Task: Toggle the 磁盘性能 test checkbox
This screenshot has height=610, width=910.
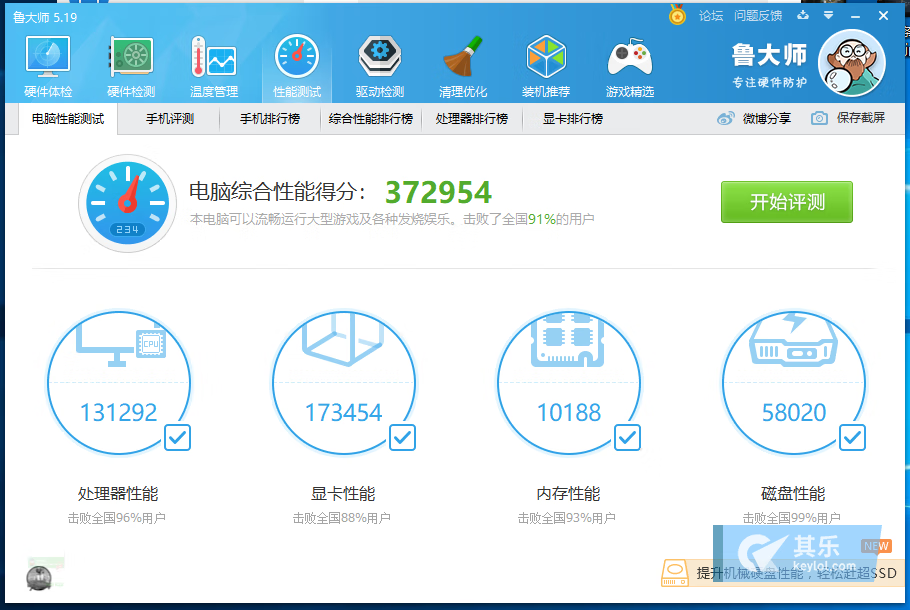Action: coord(852,437)
